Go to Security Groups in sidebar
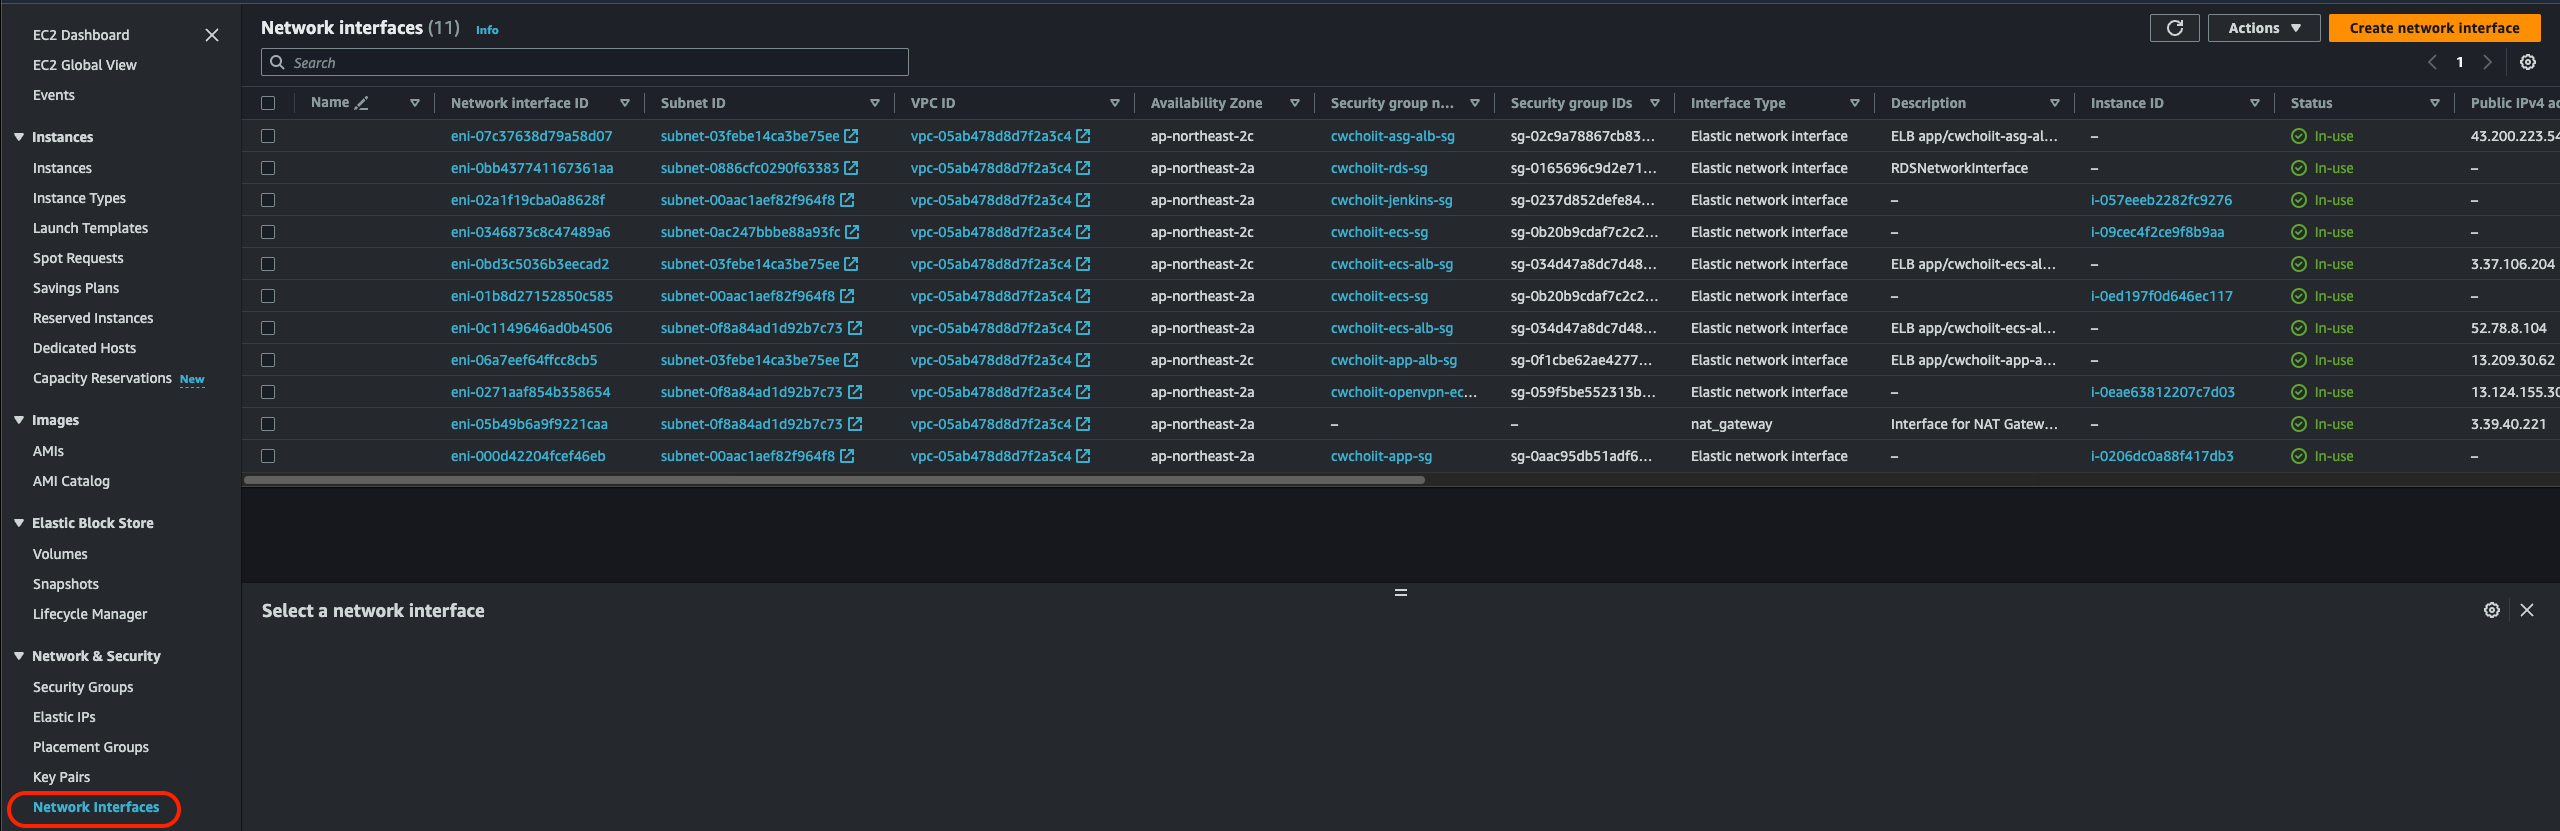Screen dimensions: 2560x831 coord(83,687)
